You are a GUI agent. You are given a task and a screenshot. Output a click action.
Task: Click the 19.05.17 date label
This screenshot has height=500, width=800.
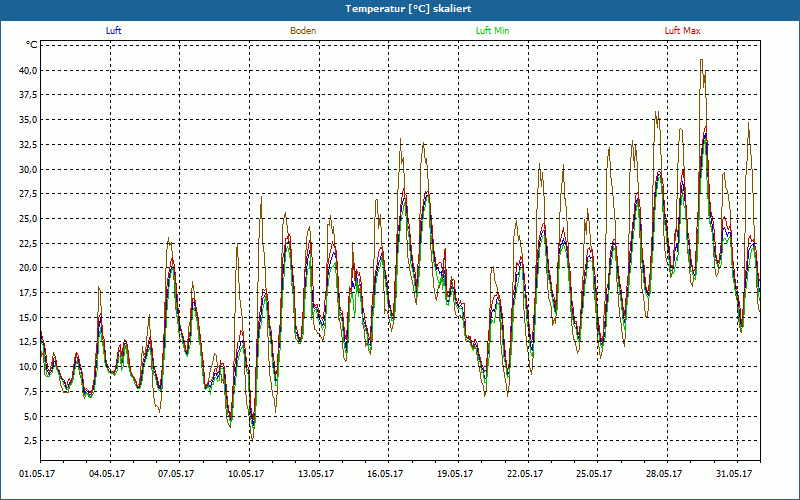coord(455,474)
